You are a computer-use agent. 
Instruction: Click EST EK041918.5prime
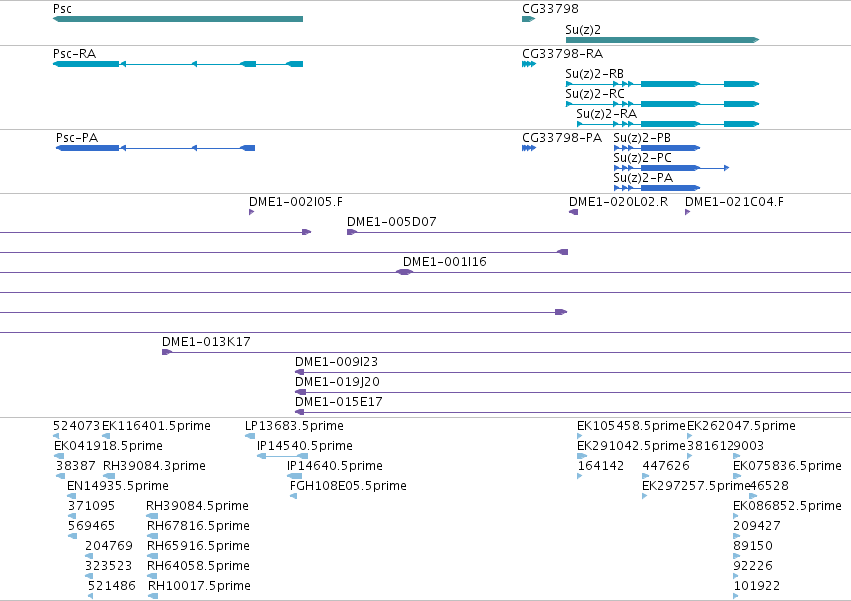[108, 446]
